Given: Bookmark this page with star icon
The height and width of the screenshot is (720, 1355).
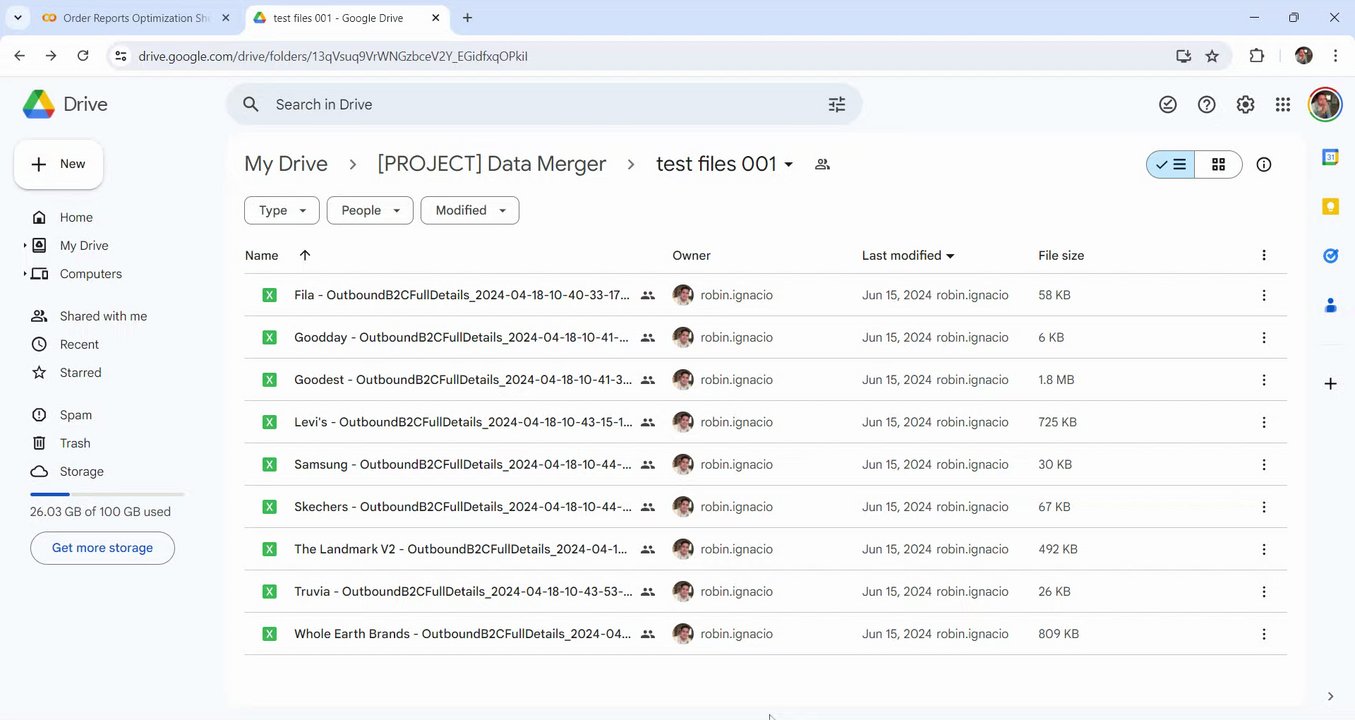Looking at the screenshot, I should [1212, 56].
